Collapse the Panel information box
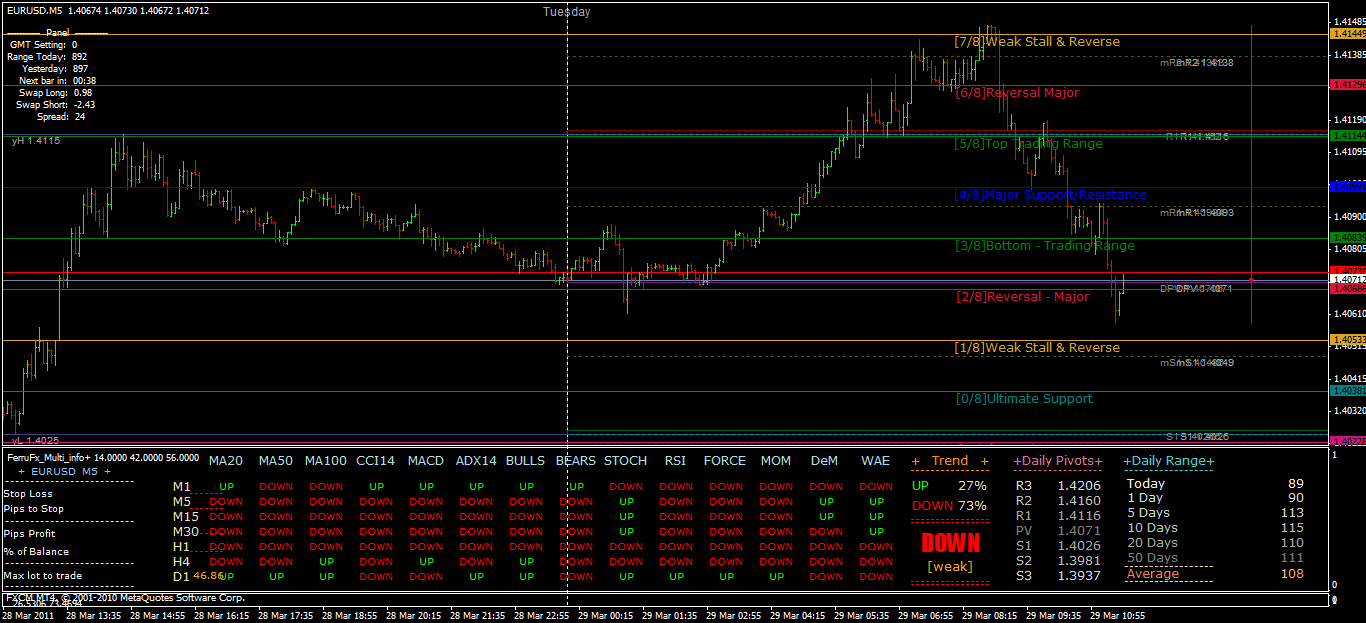The height and width of the screenshot is (623, 1366). (57, 33)
